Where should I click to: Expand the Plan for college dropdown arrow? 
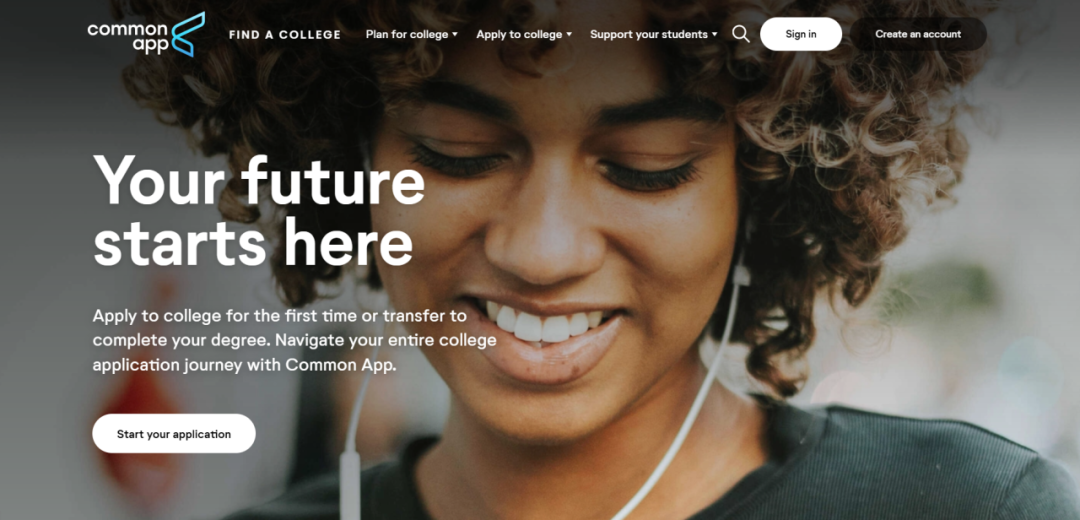(x=455, y=34)
